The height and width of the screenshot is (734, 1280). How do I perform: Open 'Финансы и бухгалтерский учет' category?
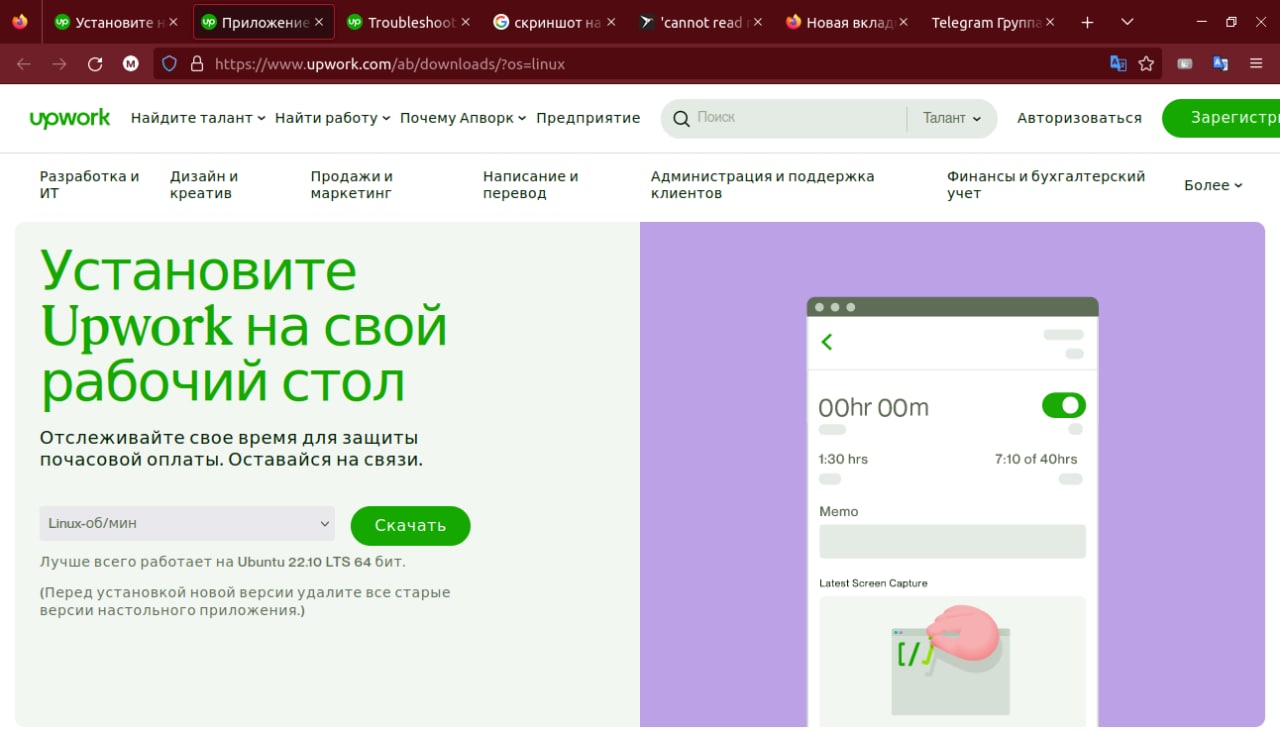1046,185
